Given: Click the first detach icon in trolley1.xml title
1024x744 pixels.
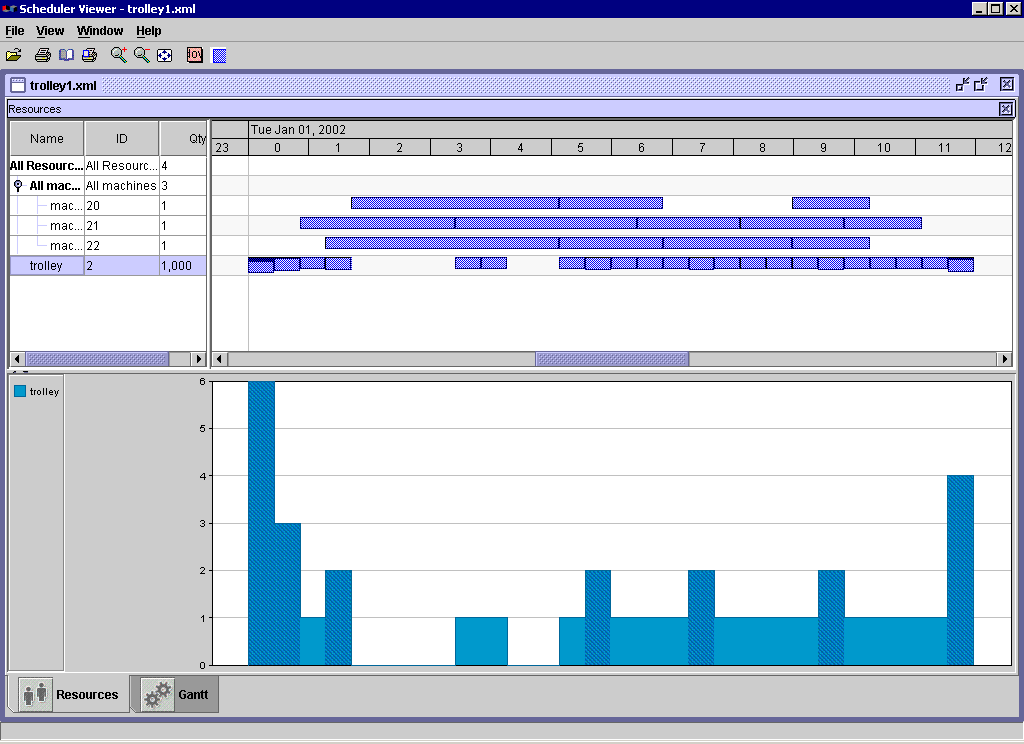Looking at the screenshot, I should pyautogui.click(x=962, y=84).
